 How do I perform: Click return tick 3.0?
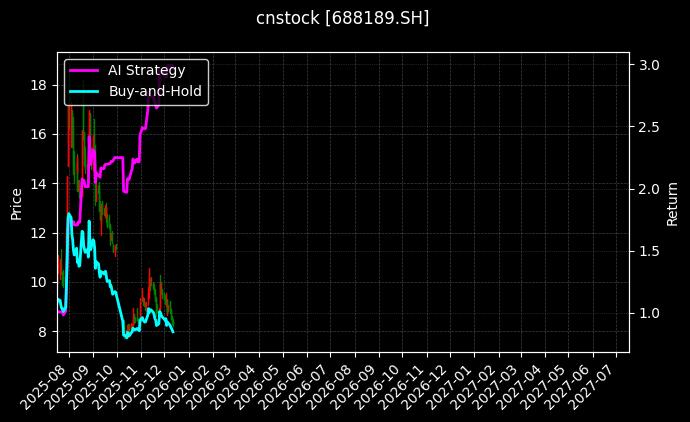point(649,65)
